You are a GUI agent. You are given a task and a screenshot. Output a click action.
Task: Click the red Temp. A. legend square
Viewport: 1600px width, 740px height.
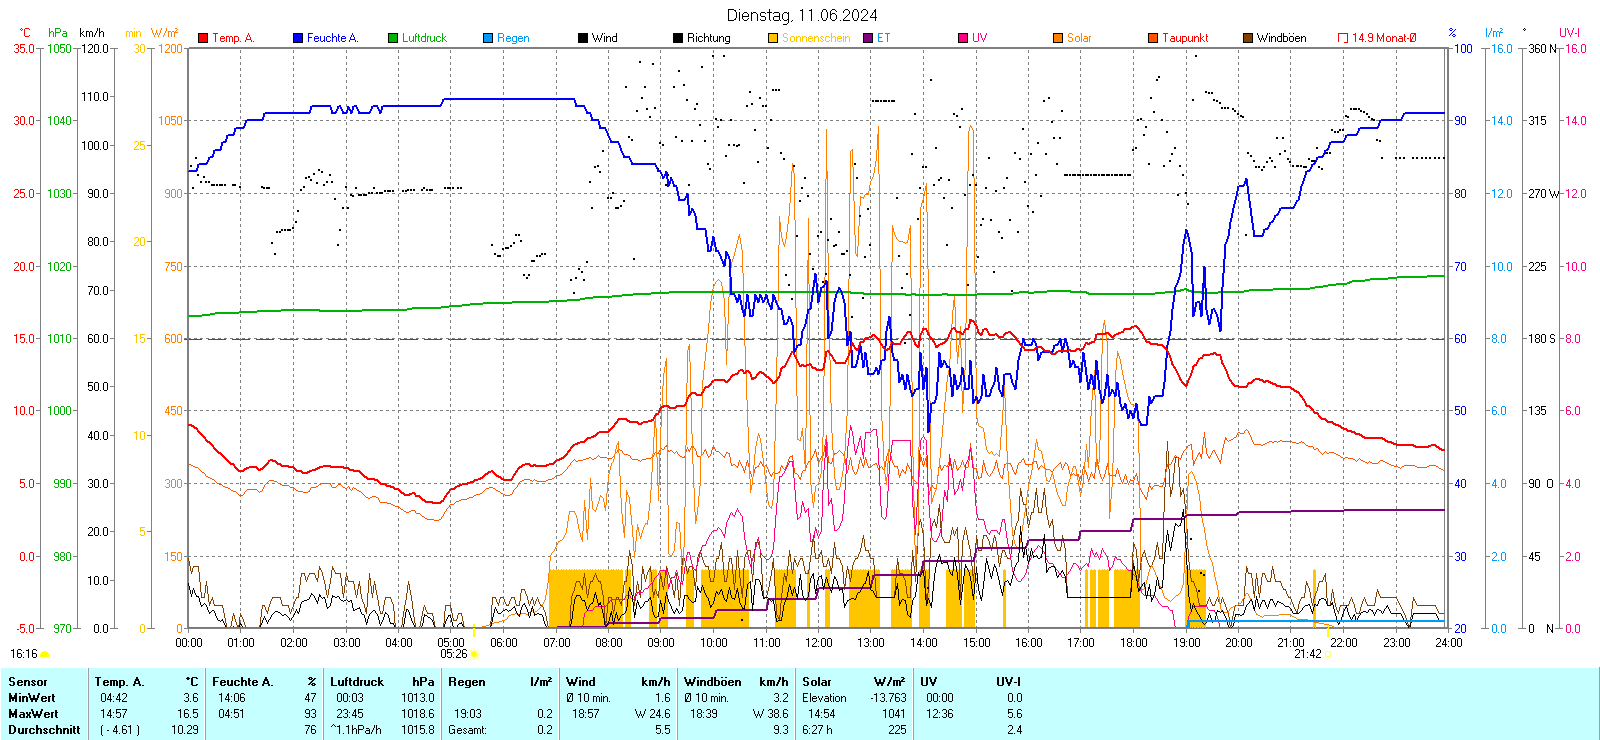point(203,38)
